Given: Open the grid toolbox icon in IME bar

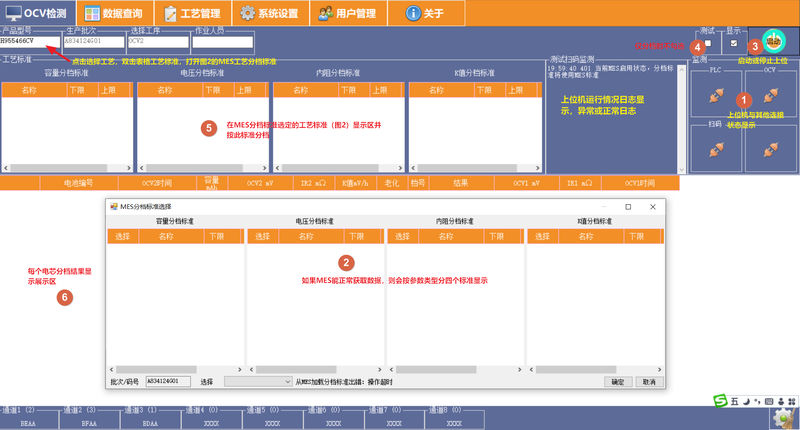Looking at the screenshot, I should pos(792,402).
